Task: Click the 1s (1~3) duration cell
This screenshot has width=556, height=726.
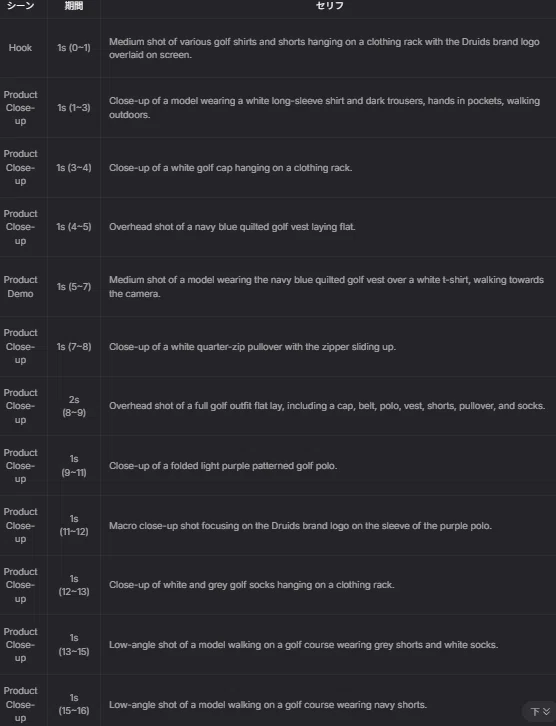Action: pyautogui.click(x=74, y=107)
